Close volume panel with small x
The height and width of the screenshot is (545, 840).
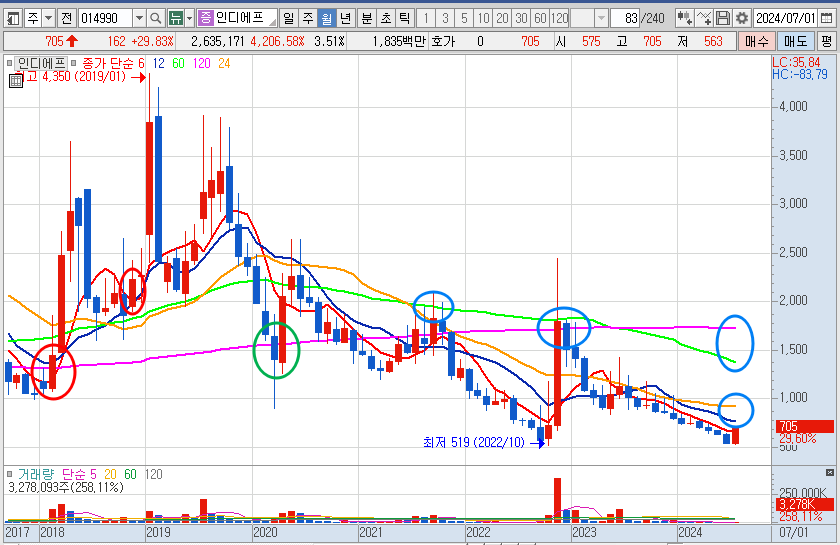[x=830, y=472]
